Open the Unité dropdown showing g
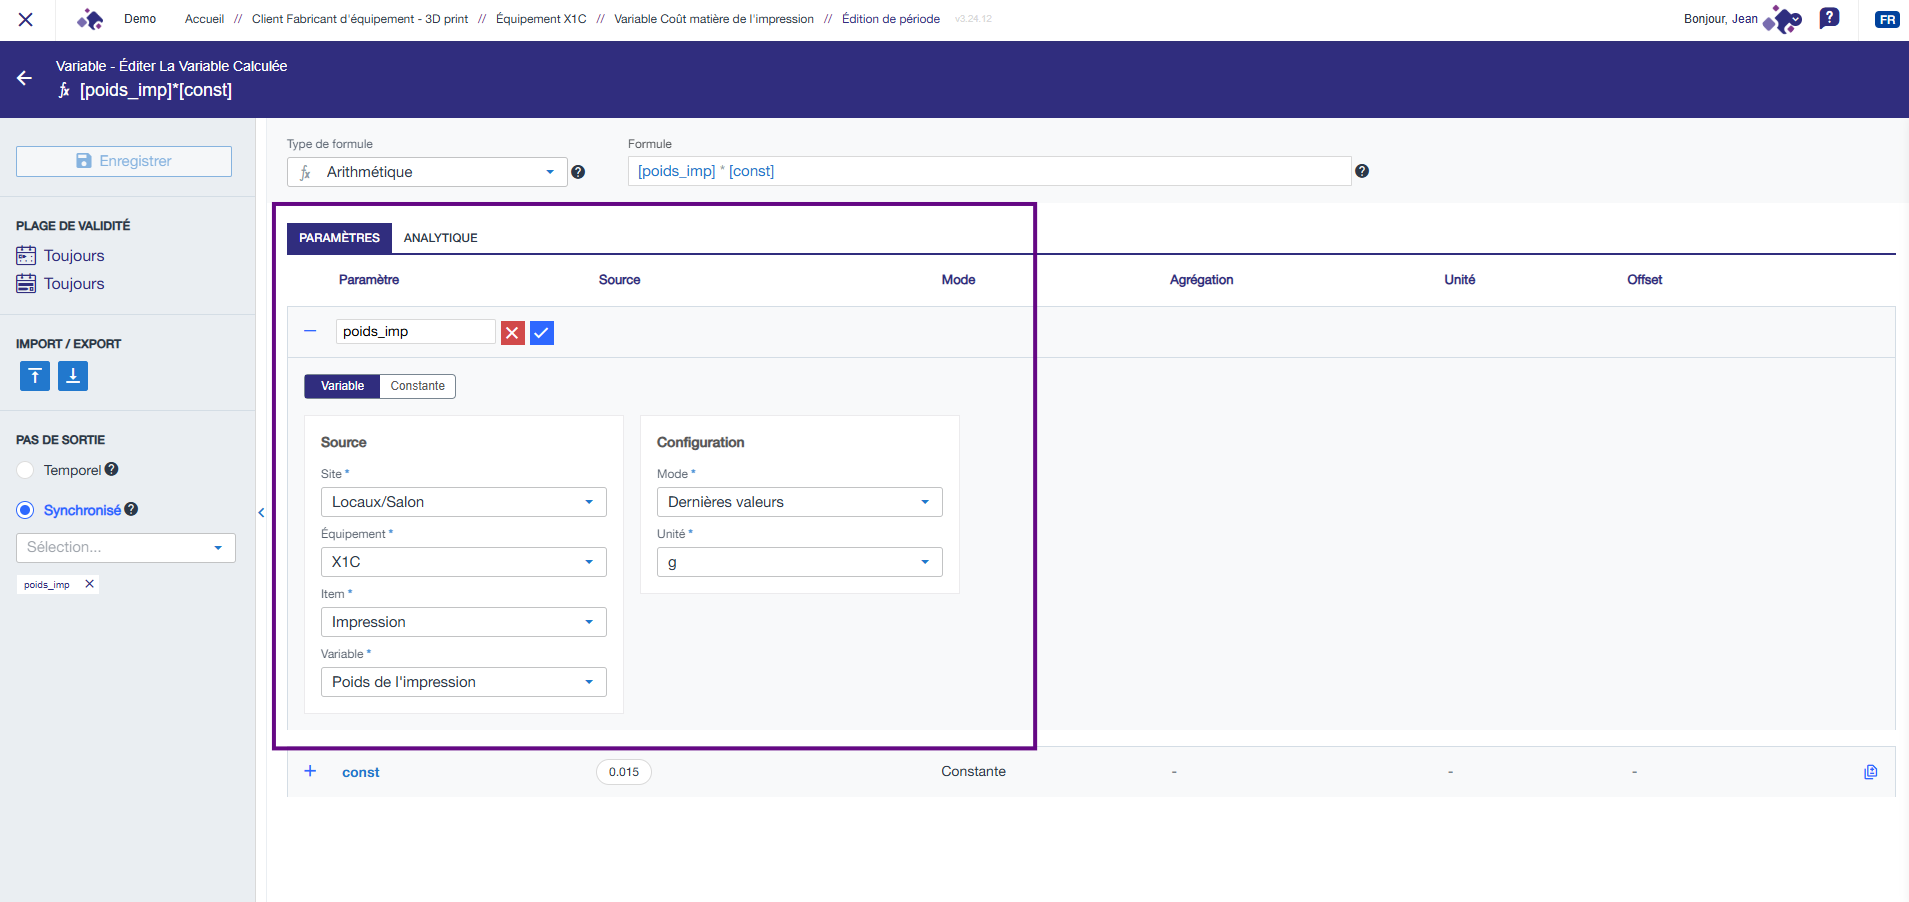 click(800, 562)
